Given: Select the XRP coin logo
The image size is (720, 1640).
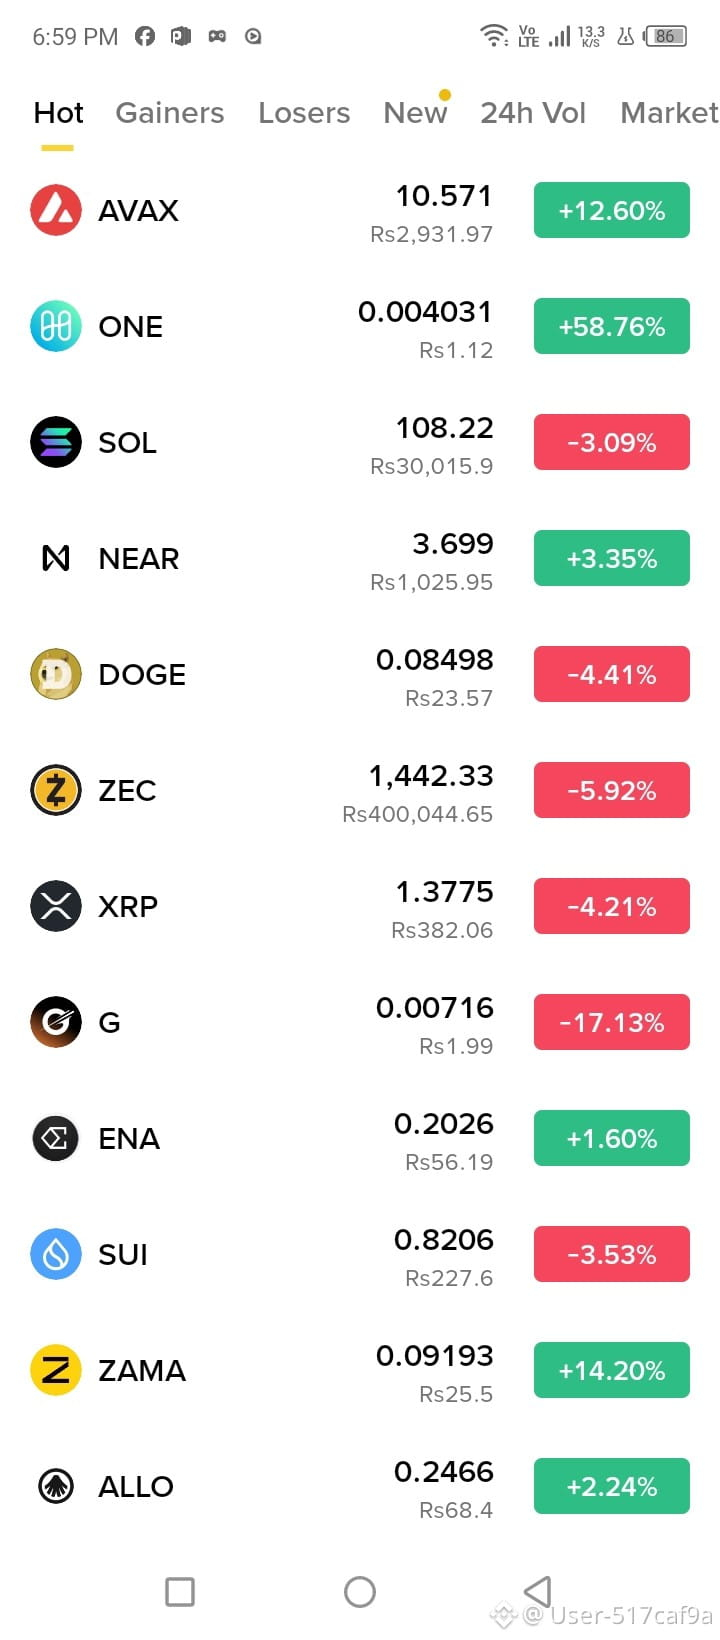Looking at the screenshot, I should [x=56, y=906].
